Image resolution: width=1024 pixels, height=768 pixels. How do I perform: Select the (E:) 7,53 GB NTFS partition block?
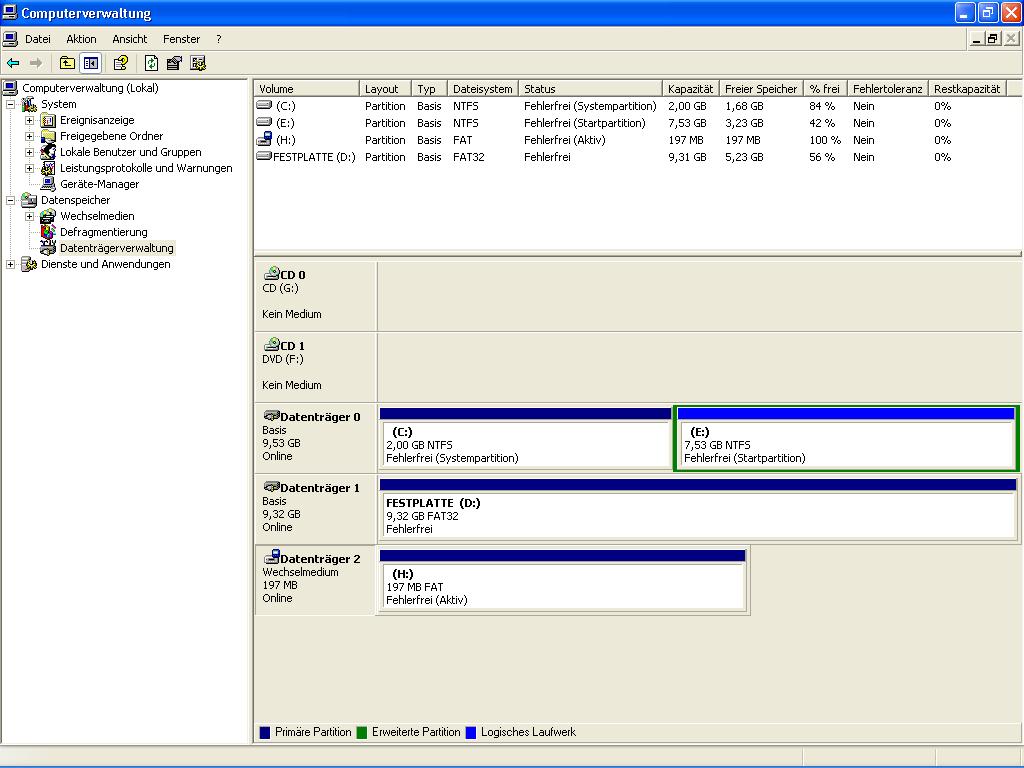[x=846, y=445]
